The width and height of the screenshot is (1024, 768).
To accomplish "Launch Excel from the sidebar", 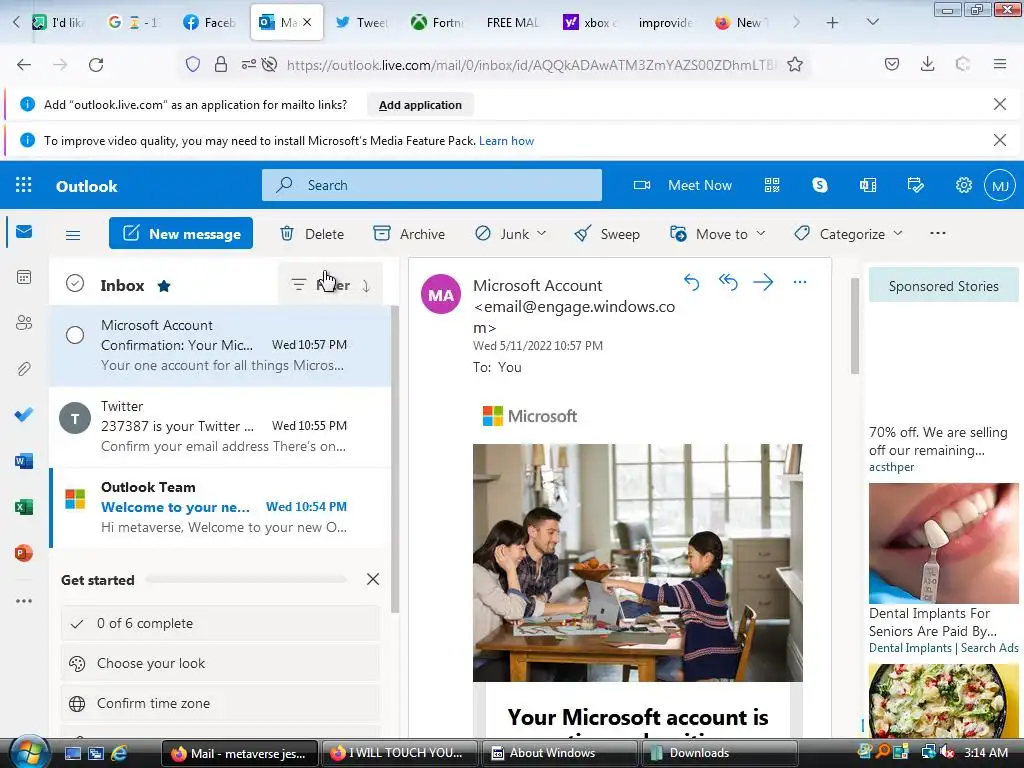I will [24, 507].
